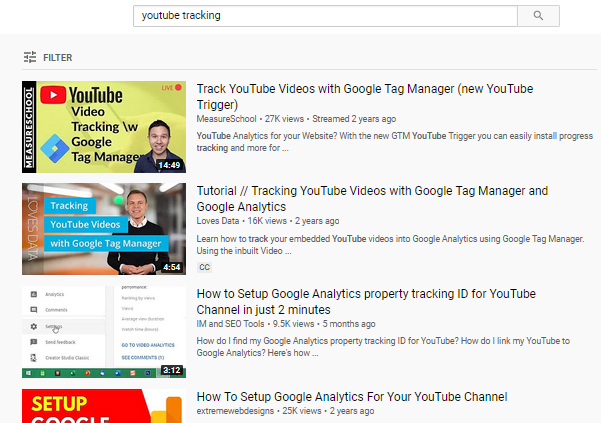Click '27K views' metadata text

[x=284, y=119]
